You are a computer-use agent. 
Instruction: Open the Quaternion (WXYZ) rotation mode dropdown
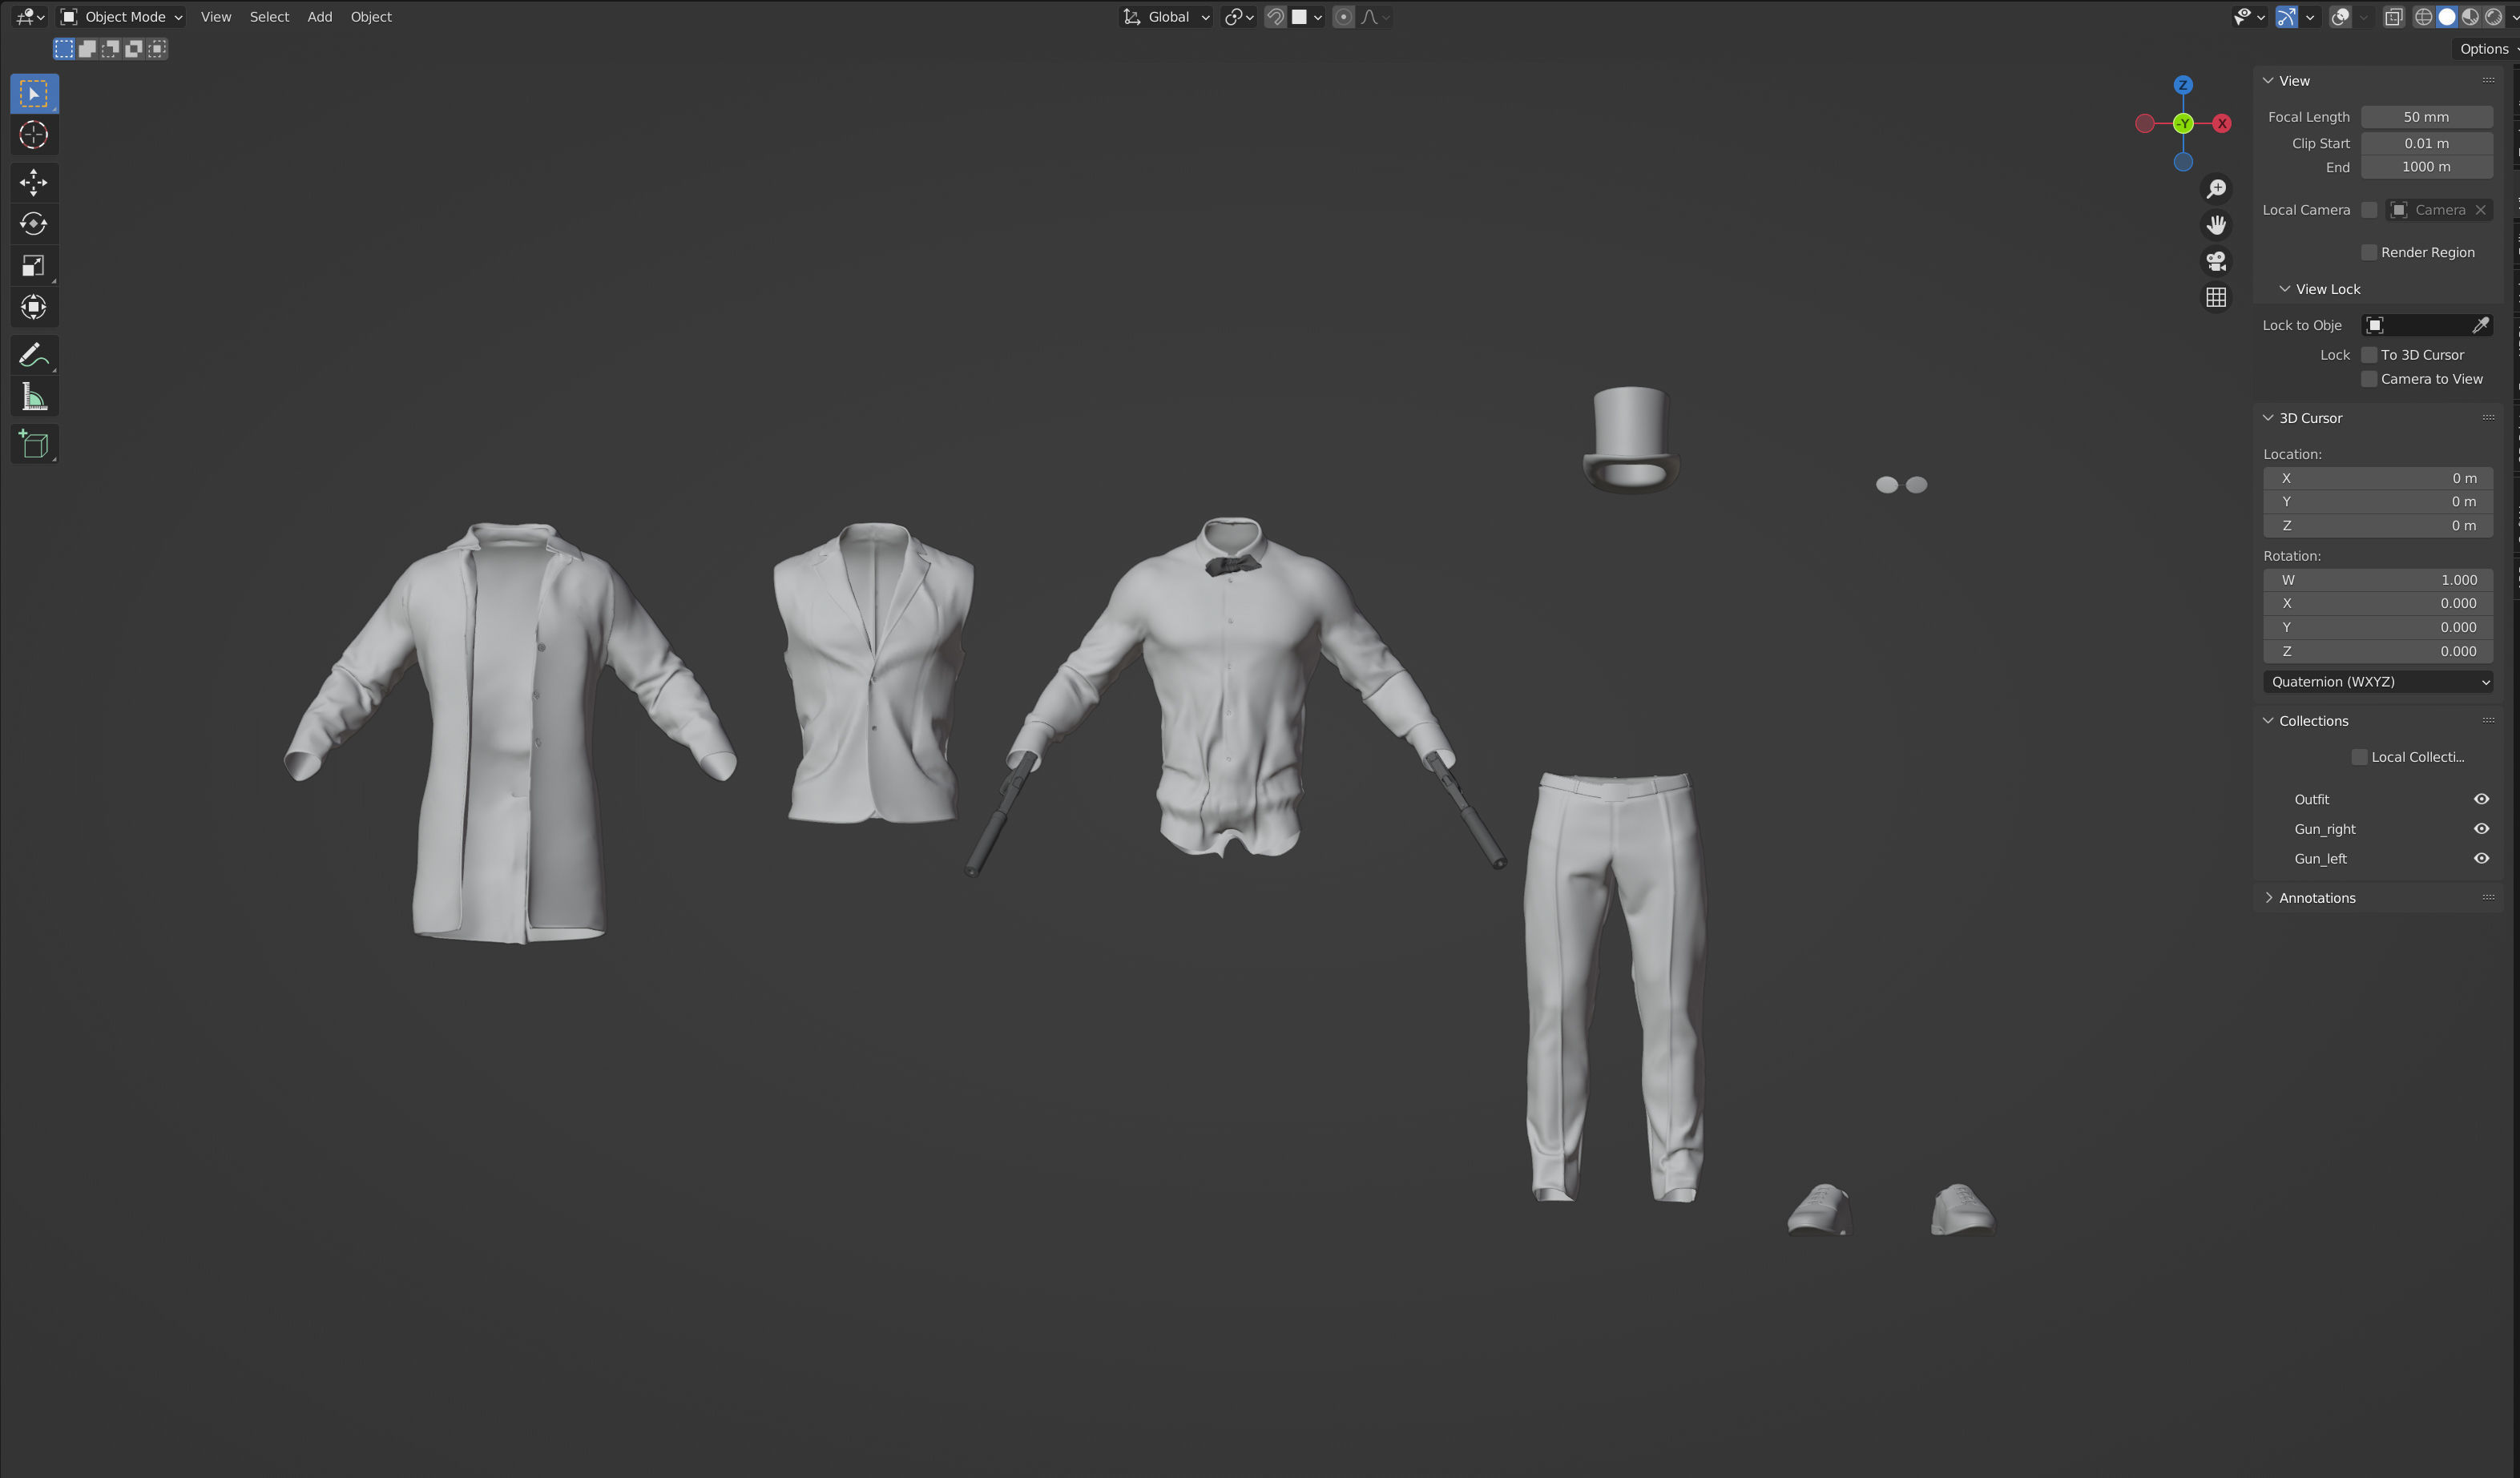pos(2377,682)
